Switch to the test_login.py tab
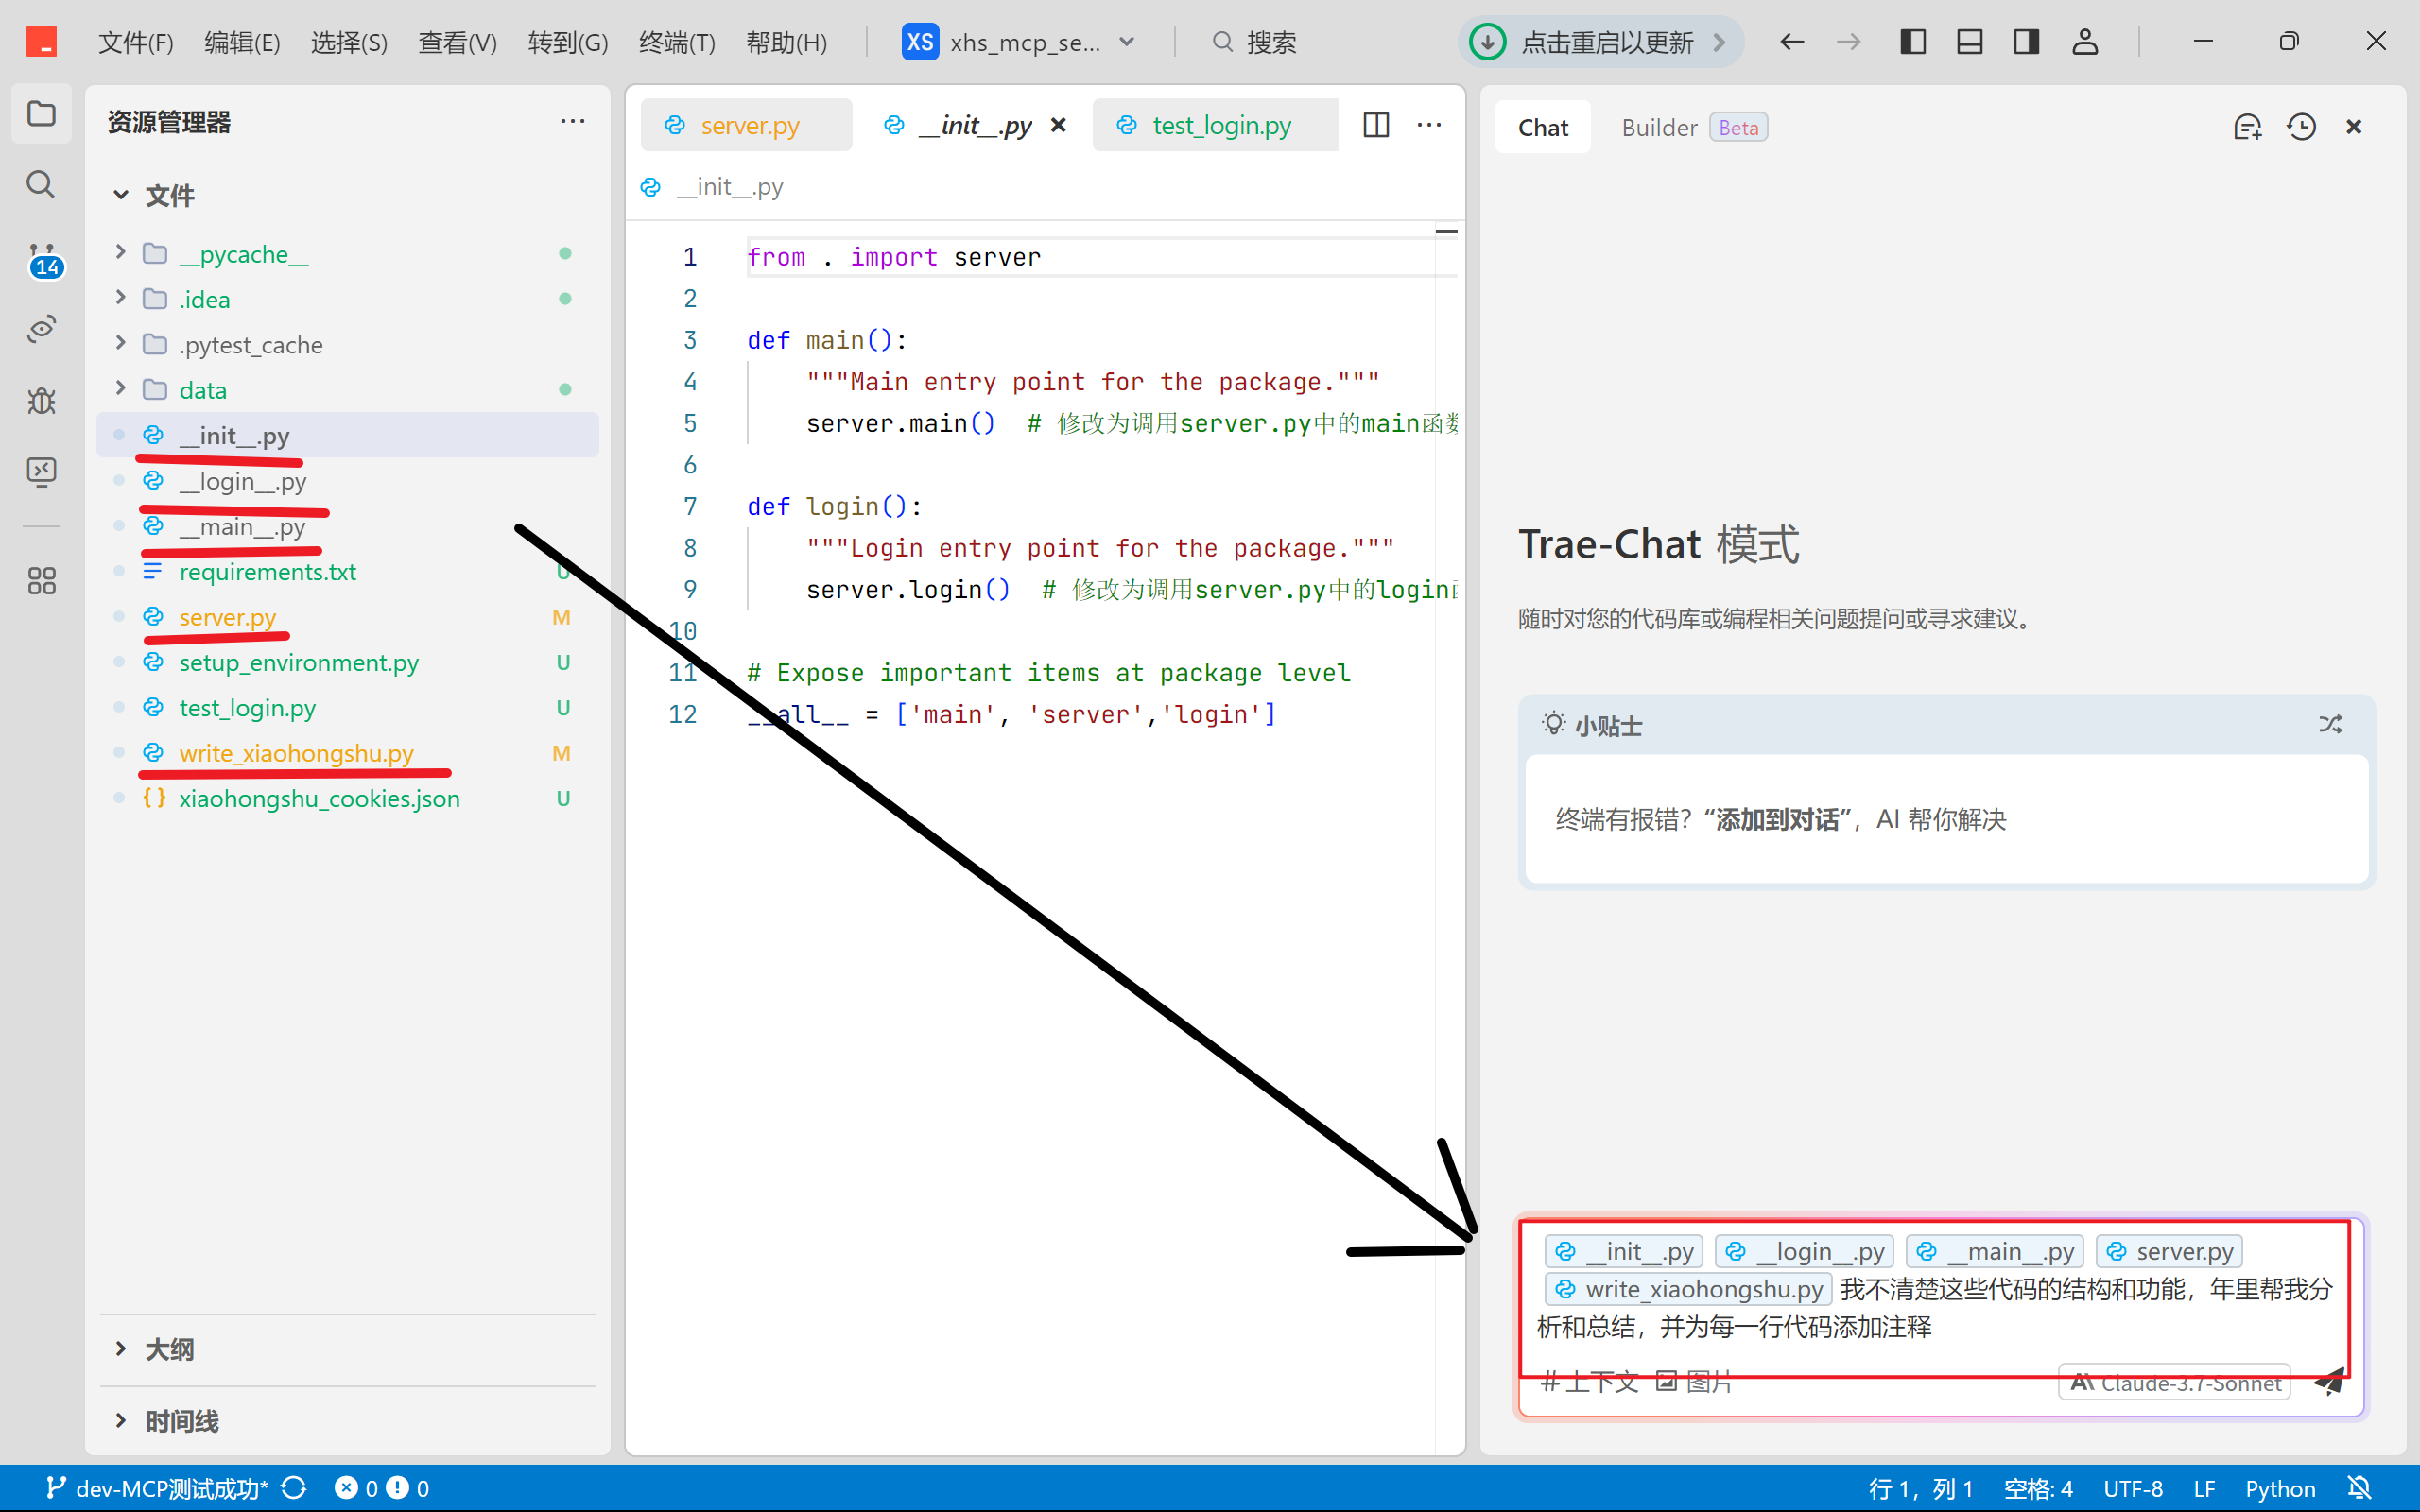2420x1512 pixels. click(x=1219, y=125)
